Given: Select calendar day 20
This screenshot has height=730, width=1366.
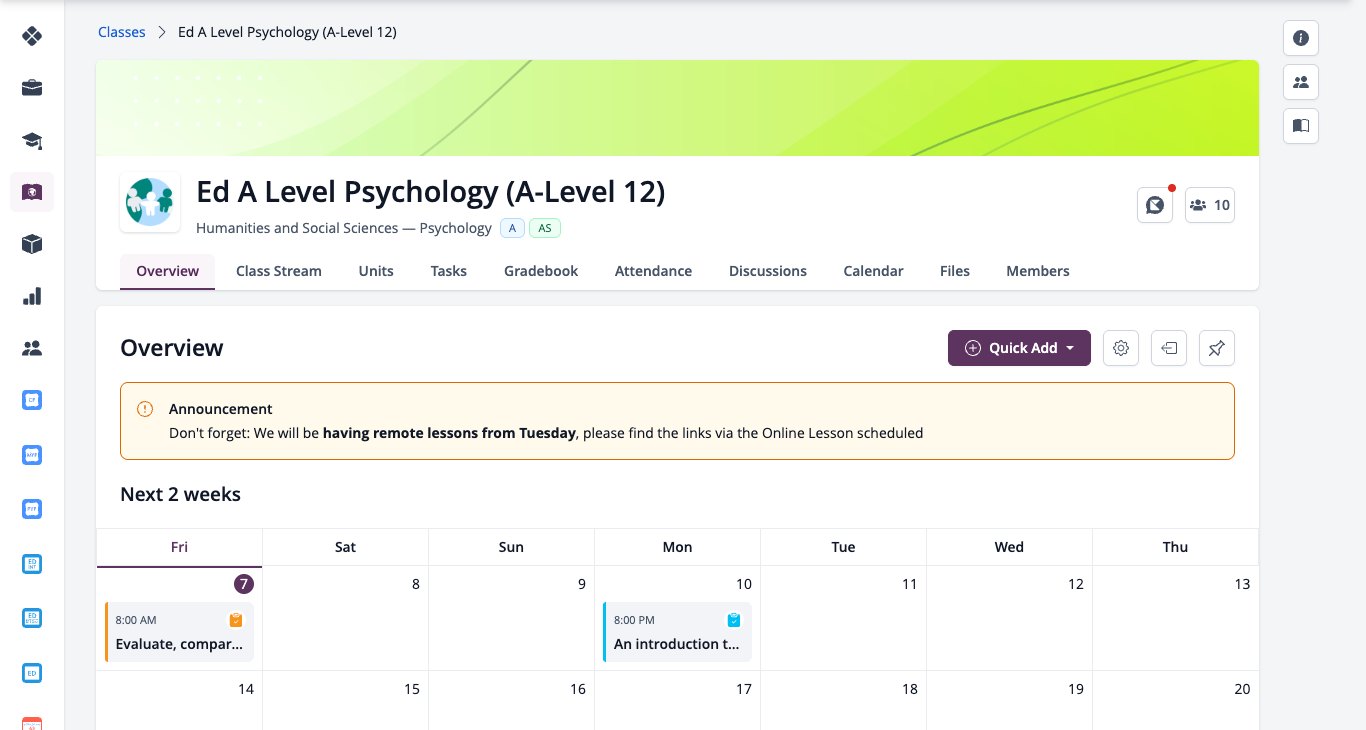Looking at the screenshot, I should 1242,689.
